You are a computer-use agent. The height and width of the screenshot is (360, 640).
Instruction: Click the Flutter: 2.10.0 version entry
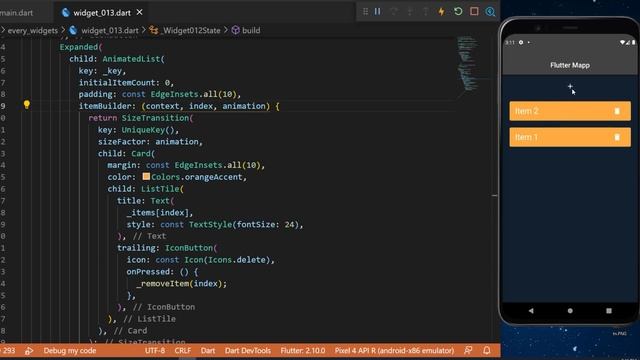click(x=303, y=351)
